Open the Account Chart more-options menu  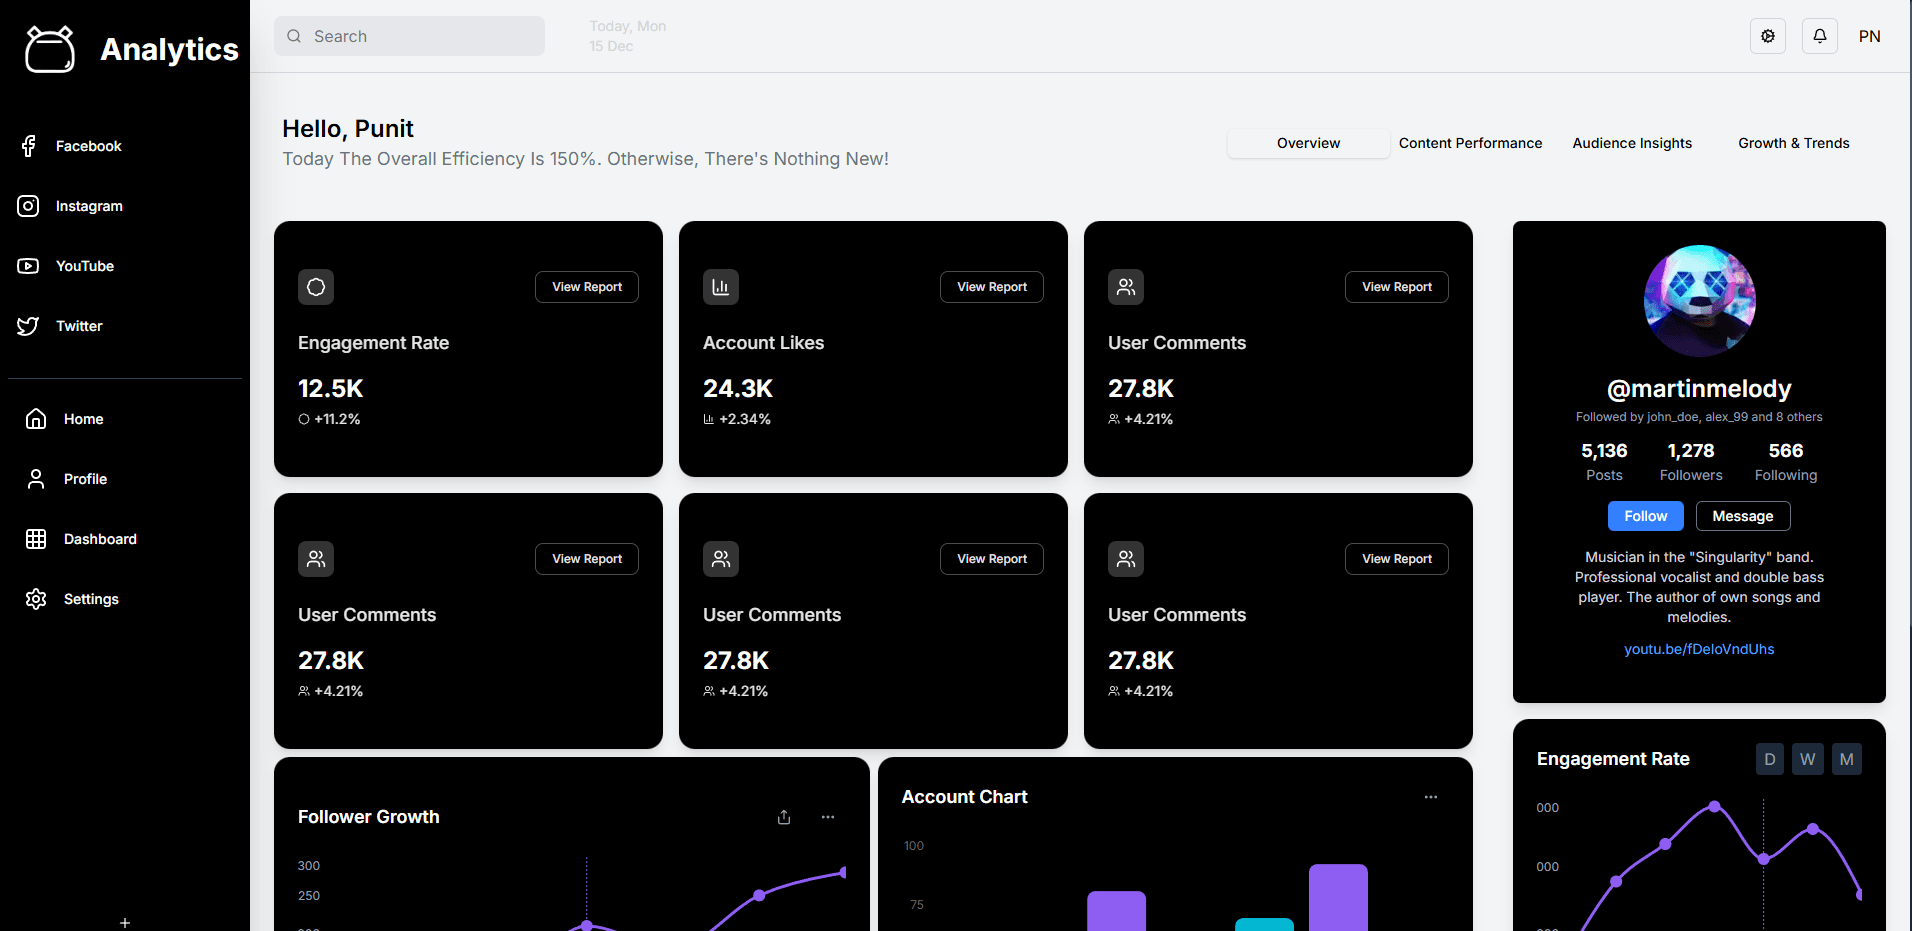click(x=1430, y=797)
